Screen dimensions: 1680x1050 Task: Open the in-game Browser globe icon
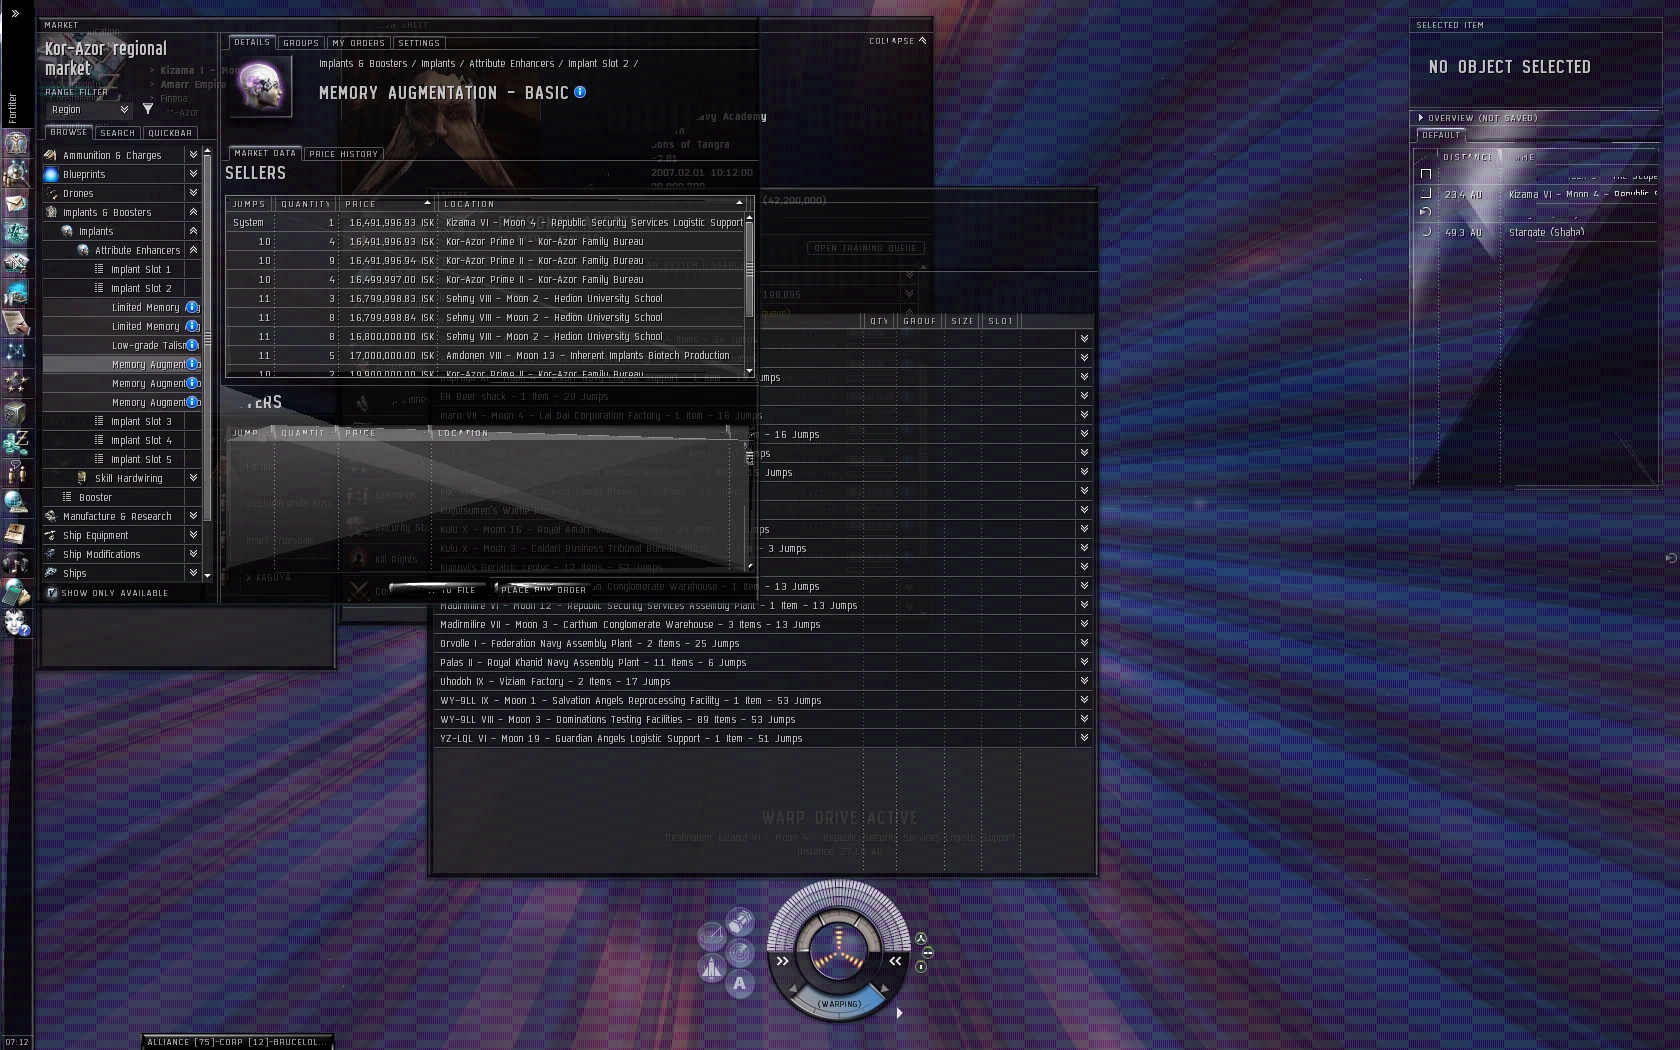[16, 502]
